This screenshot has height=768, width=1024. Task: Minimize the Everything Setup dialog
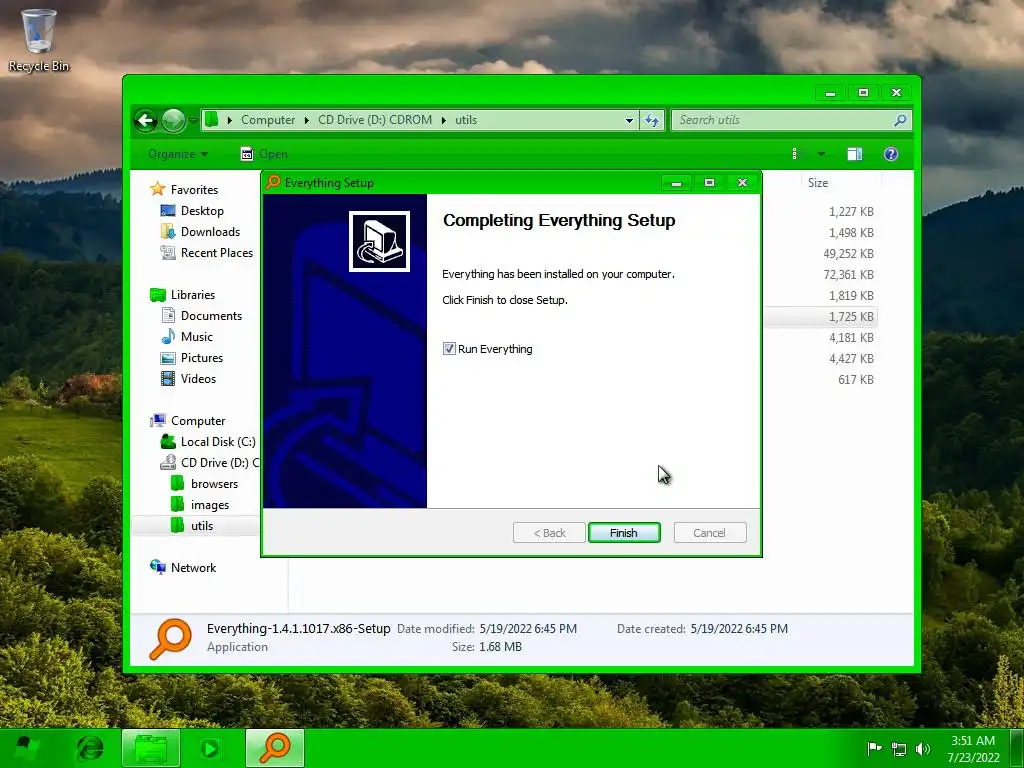tap(677, 183)
